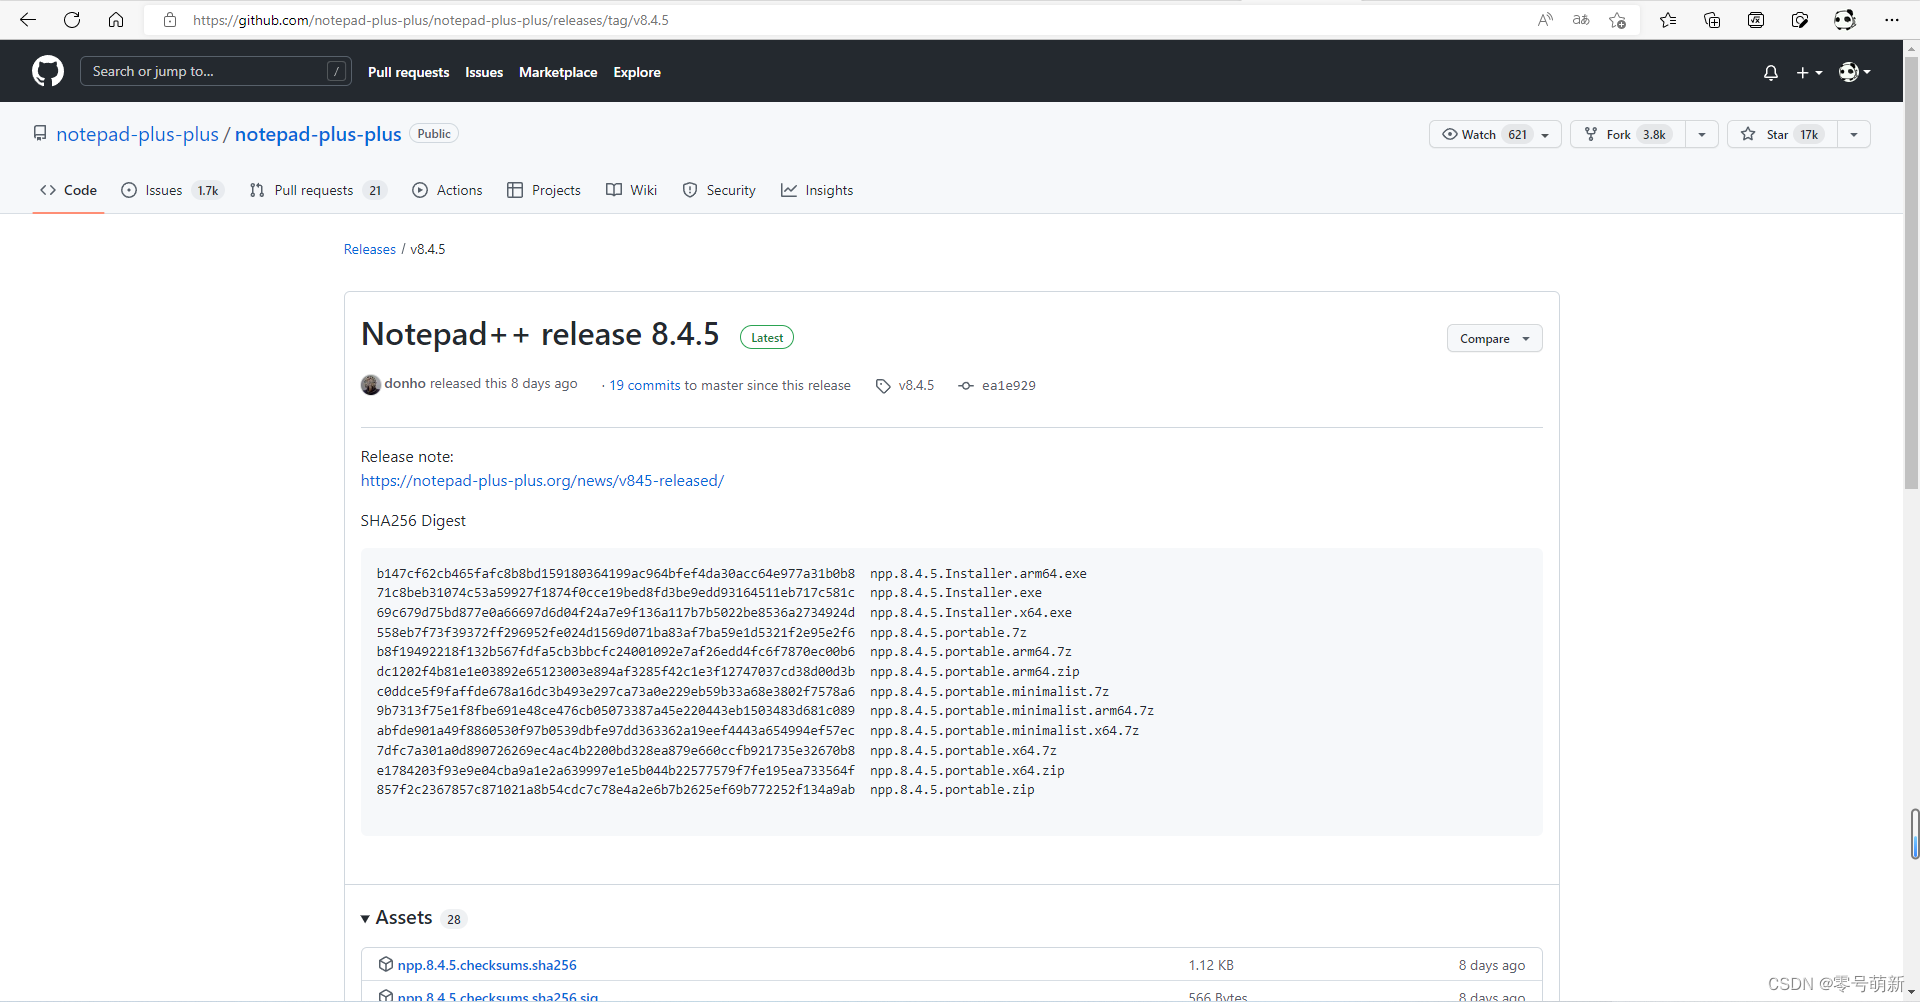This screenshot has width=1920, height=1002.
Task: Go back with browser back arrow
Action: tap(28, 20)
